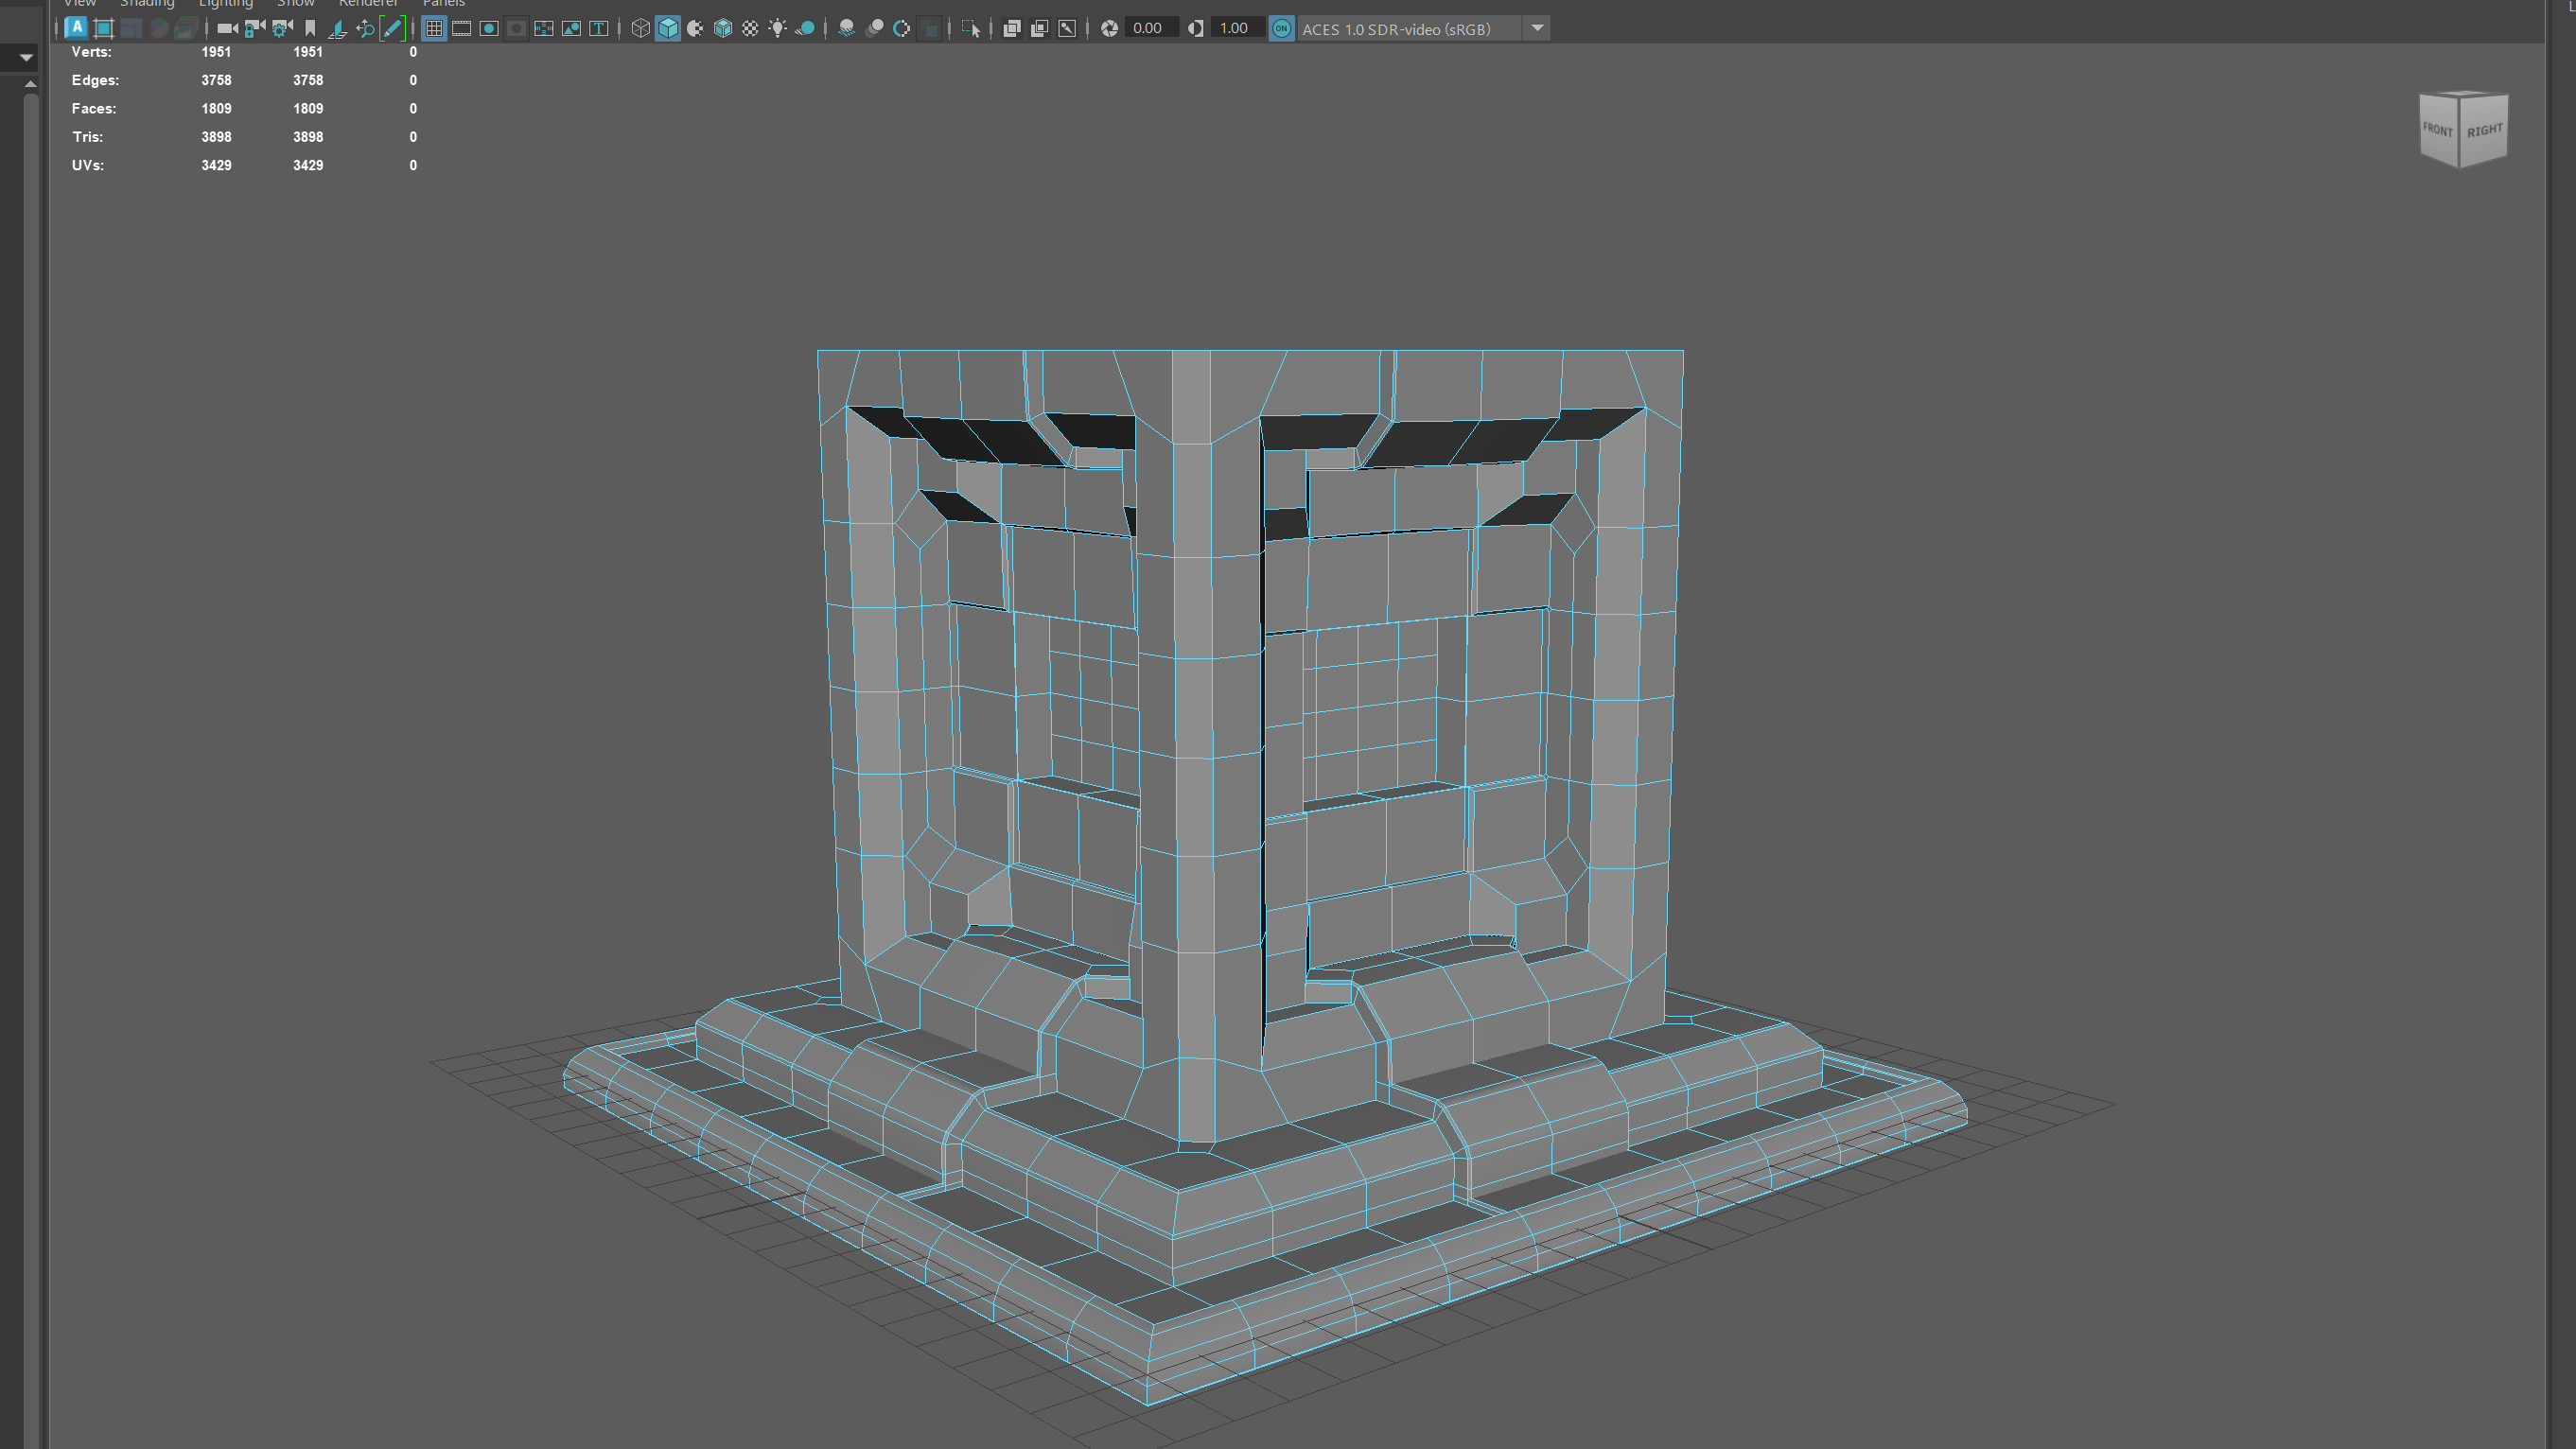This screenshot has width=2576, height=1449.
Task: Toggle the film gate icon
Action: coord(461,29)
